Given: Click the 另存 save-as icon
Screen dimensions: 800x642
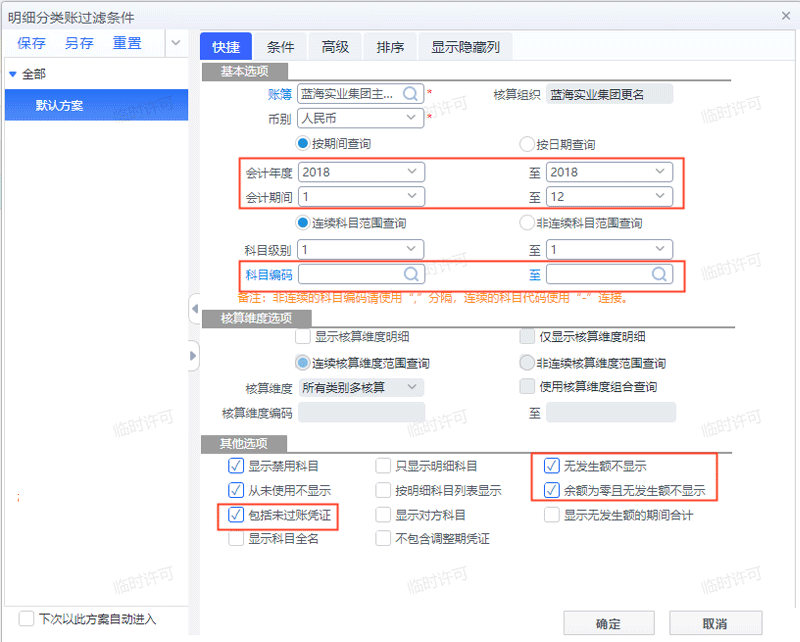Looking at the screenshot, I should [x=79, y=44].
